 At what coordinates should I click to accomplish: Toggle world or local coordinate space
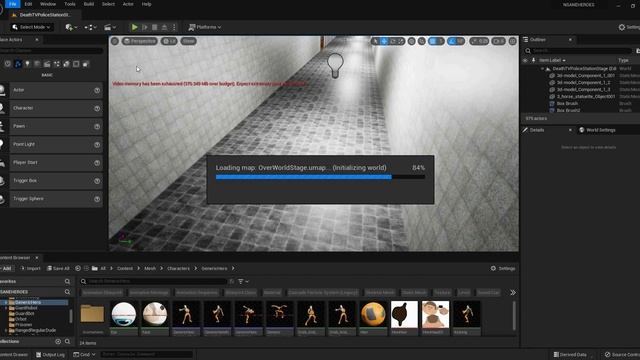[412, 41]
